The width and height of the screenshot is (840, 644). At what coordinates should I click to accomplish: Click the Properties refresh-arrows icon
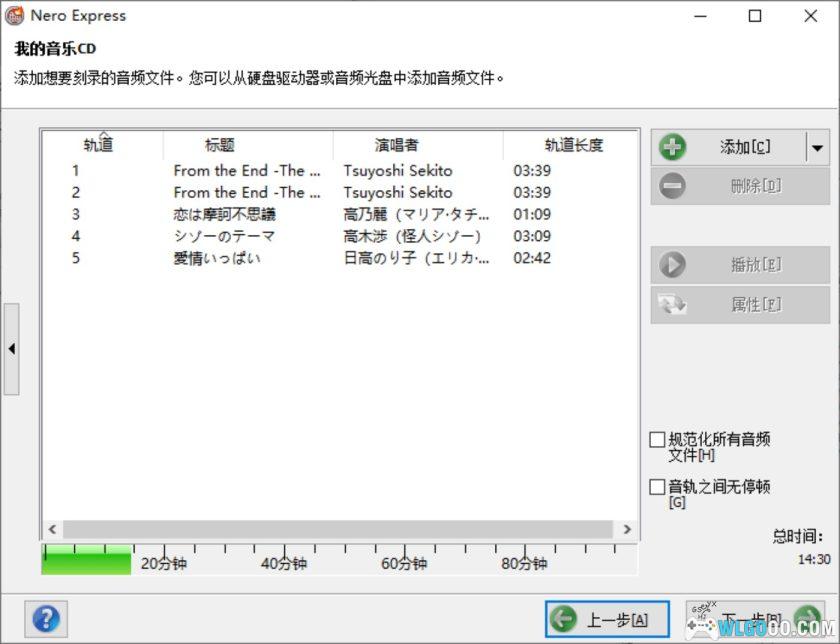tap(673, 302)
